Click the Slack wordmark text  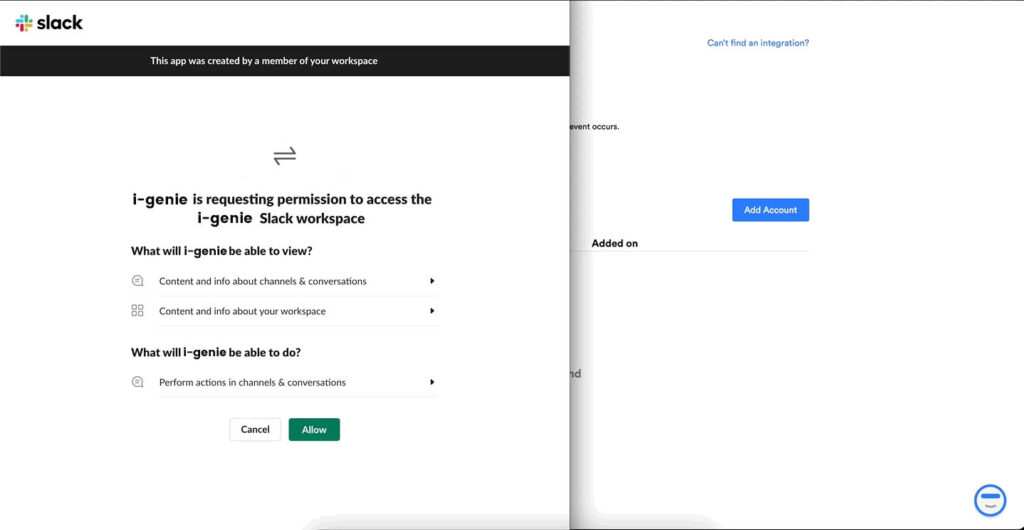tap(60, 22)
